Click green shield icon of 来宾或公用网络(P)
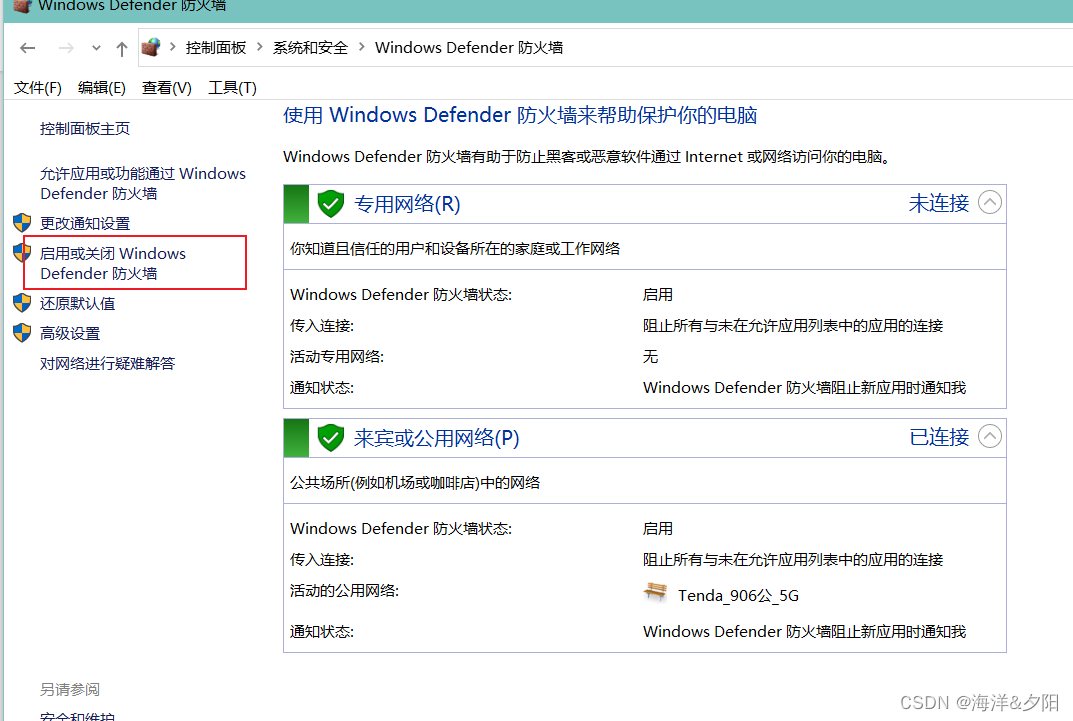This screenshot has width=1073, height=721. point(331,438)
